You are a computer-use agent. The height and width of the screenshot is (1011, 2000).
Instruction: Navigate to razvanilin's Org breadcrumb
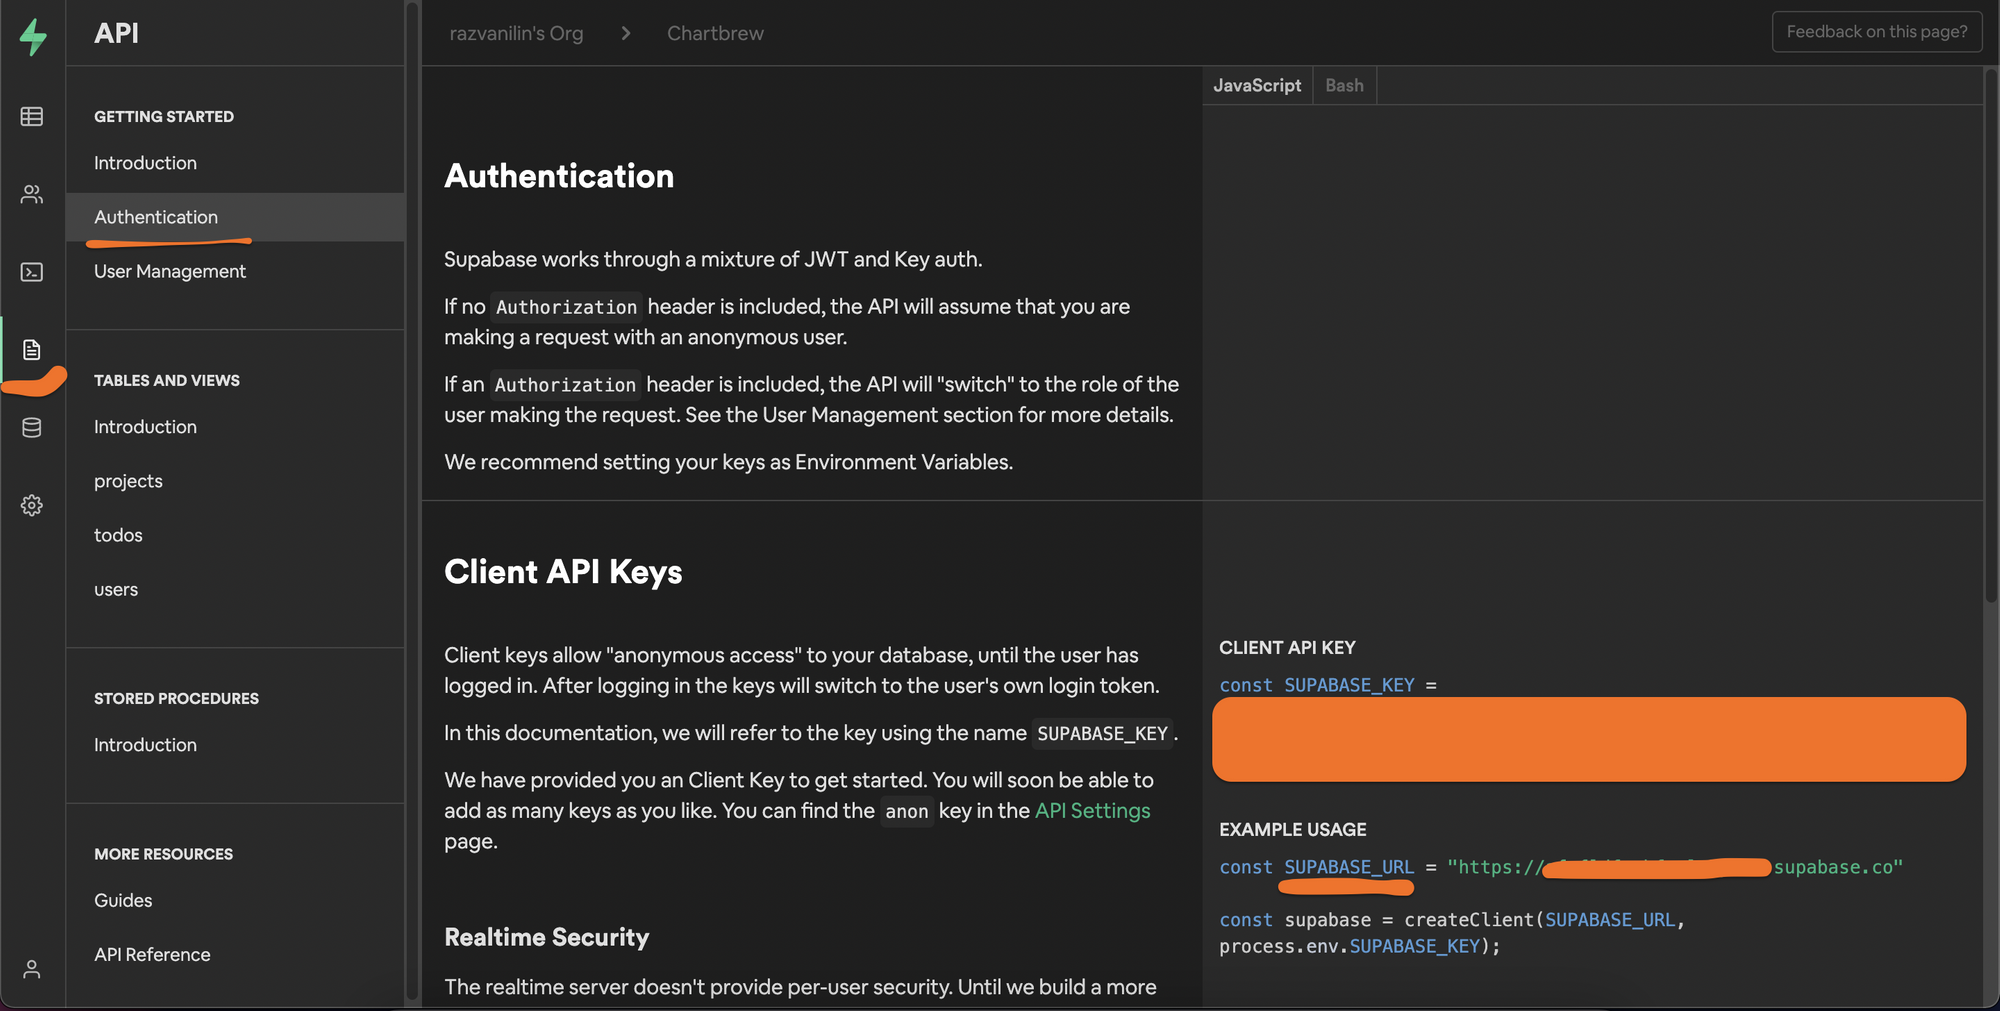click(x=517, y=32)
